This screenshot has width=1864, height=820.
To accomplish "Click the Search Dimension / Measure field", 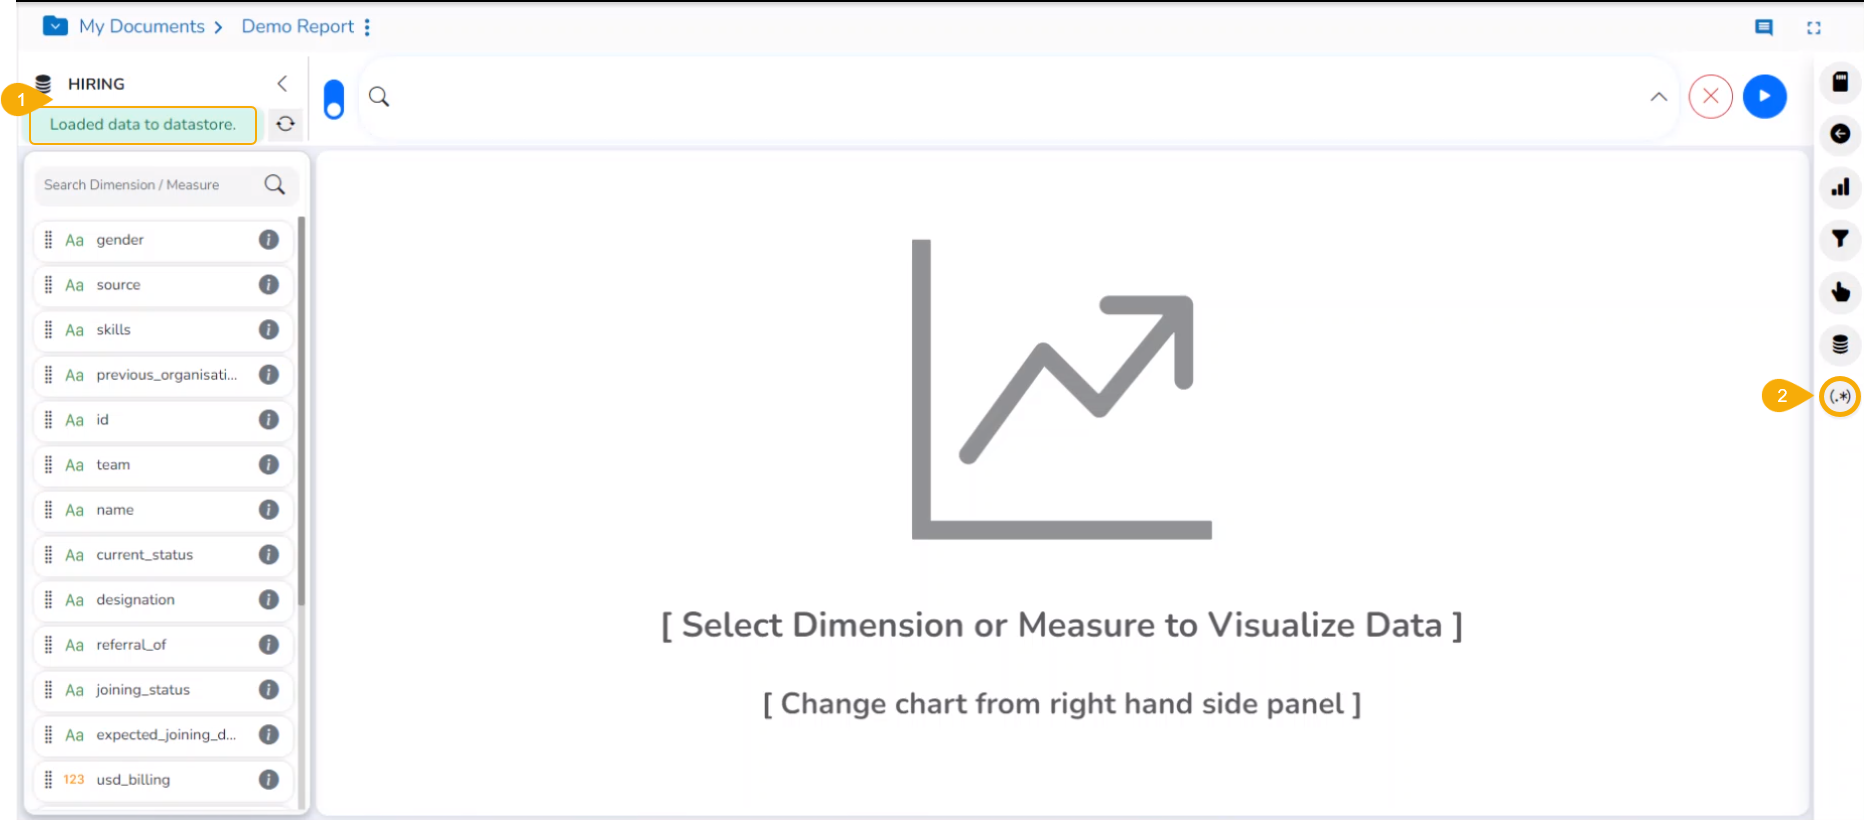I will [x=150, y=185].
